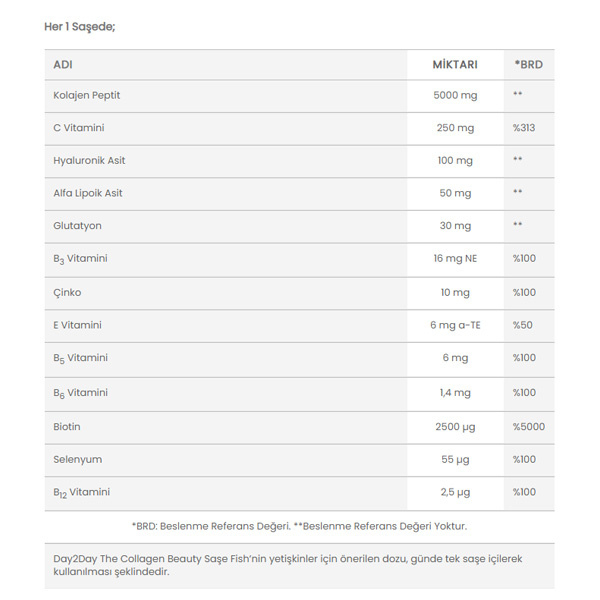Image resolution: width=600 pixels, height=600 pixels.
Task: Click the Selenyum ingredient name
Action: [78, 460]
